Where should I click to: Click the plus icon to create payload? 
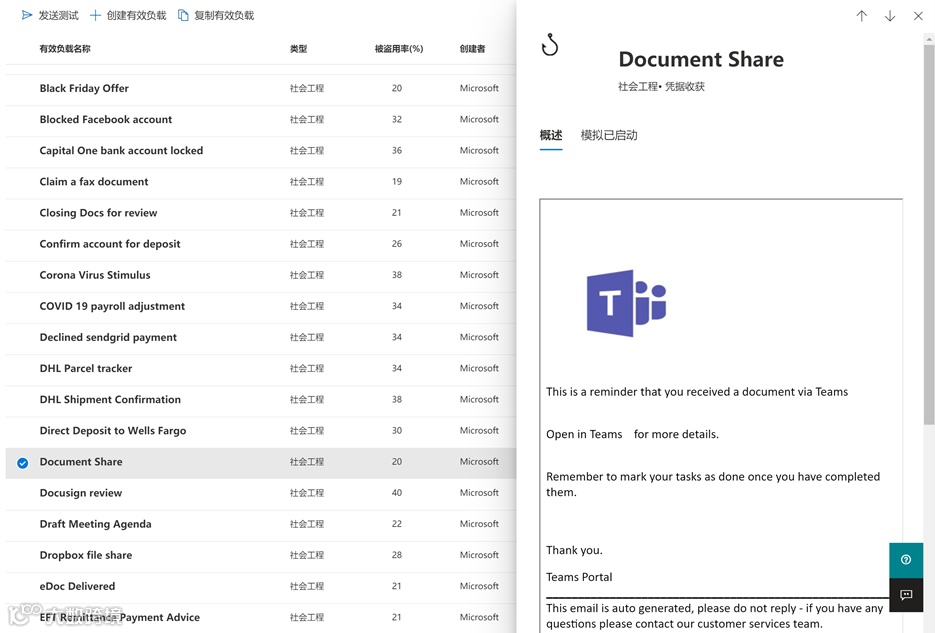click(96, 15)
